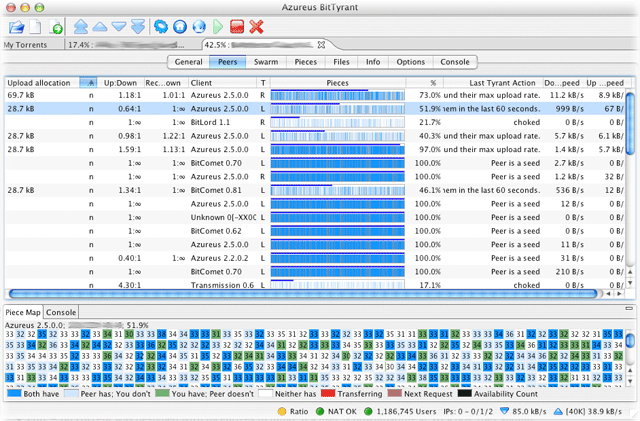Screen dimensions: 640x421
Task: Open a torrent file with the folder icon
Action: click(x=16, y=27)
